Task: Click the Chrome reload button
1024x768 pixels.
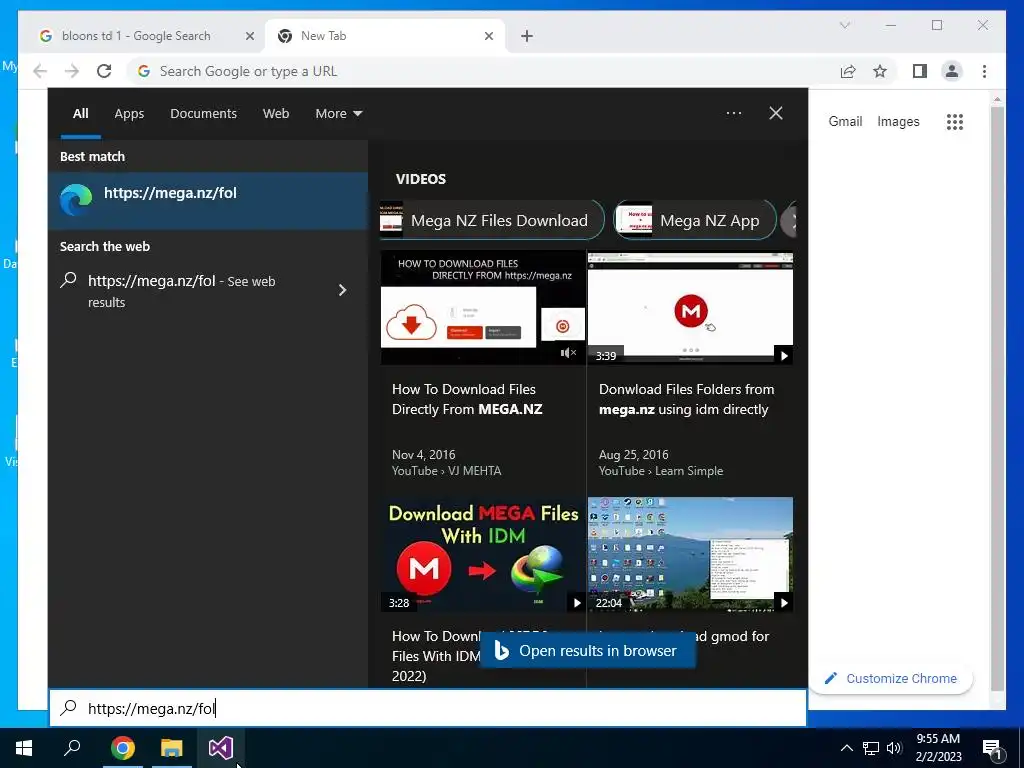Action: tap(104, 71)
